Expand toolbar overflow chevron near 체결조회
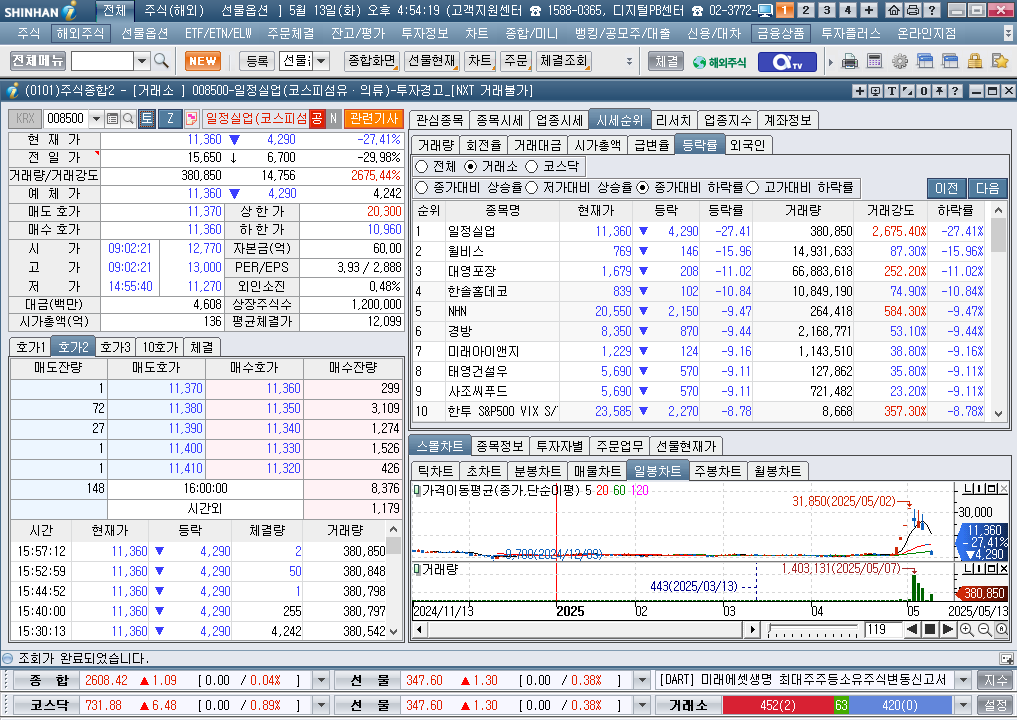Viewport: 1017px width, 720px height. (629, 62)
